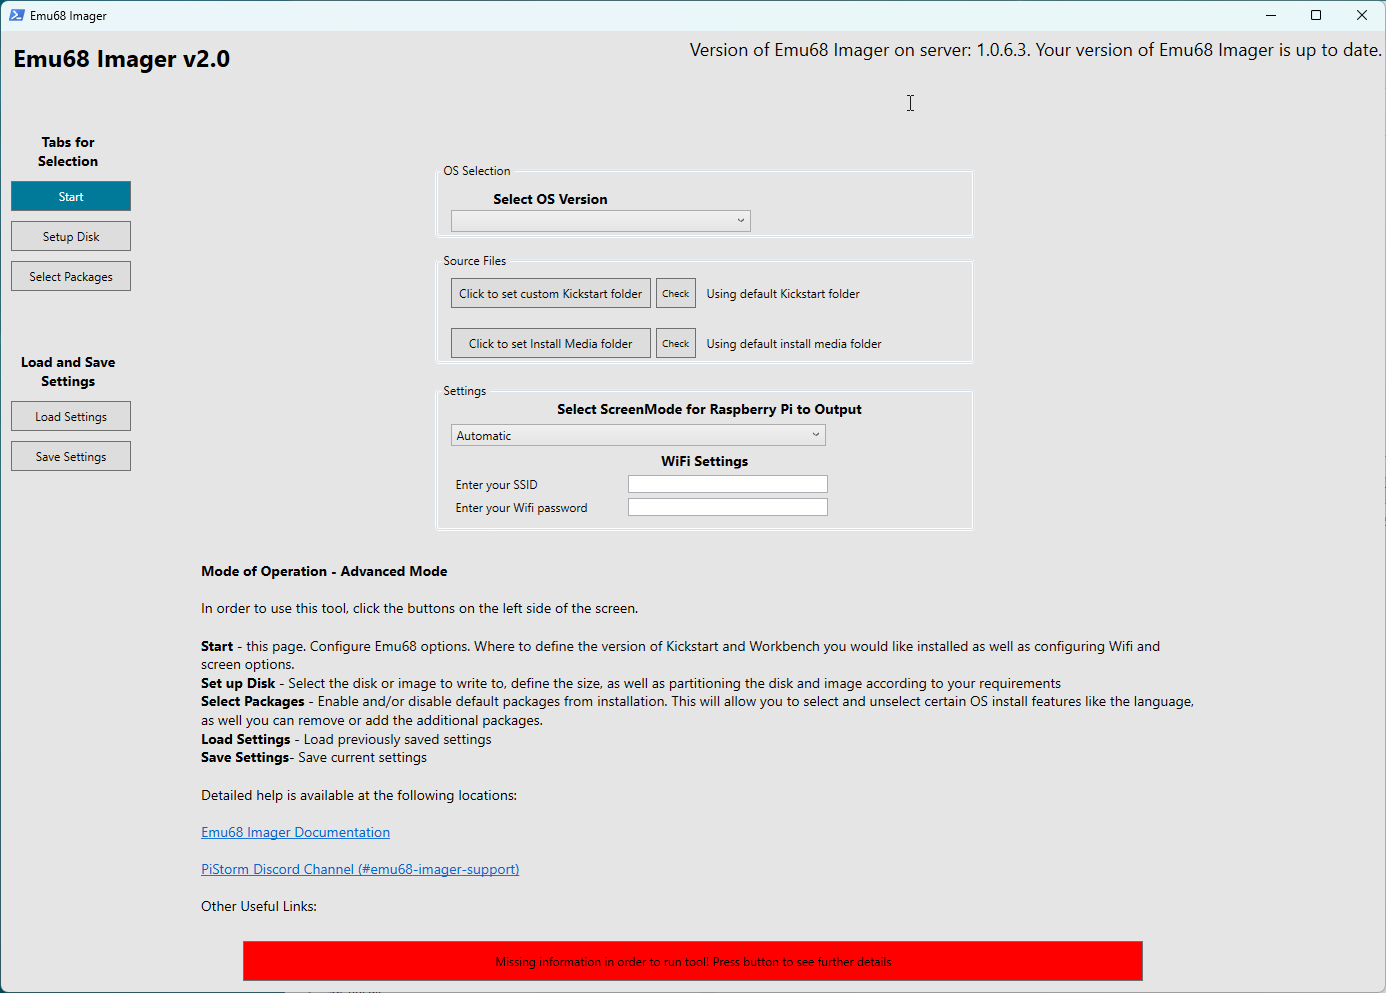Open the ScreenMode Automatic dropdown

638,436
